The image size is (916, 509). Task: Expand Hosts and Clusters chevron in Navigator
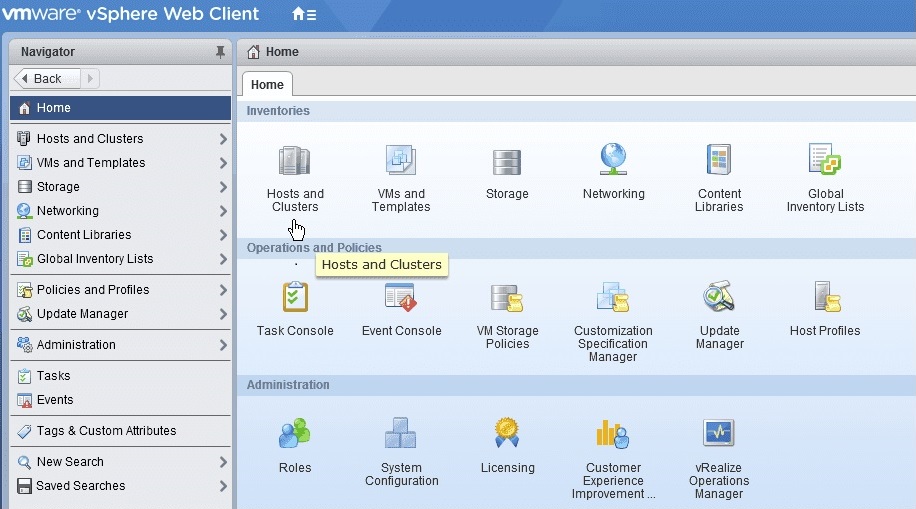(223, 139)
